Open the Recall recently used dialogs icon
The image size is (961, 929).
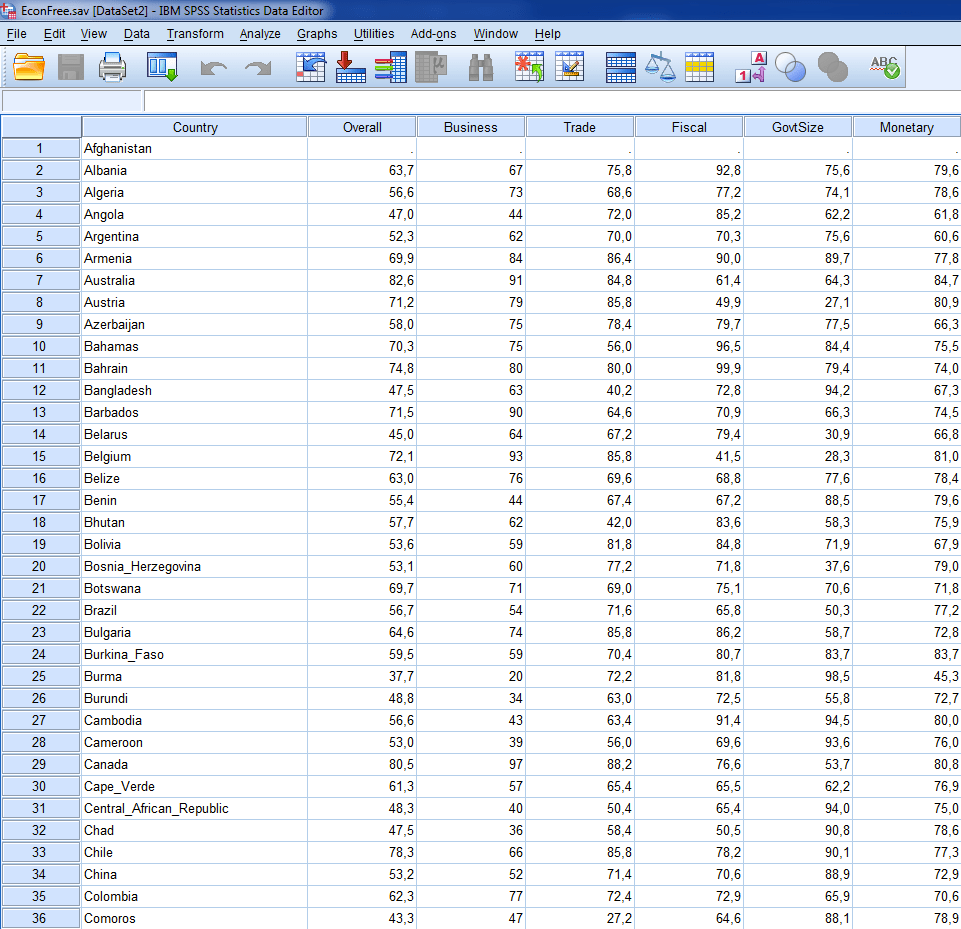[x=162, y=67]
